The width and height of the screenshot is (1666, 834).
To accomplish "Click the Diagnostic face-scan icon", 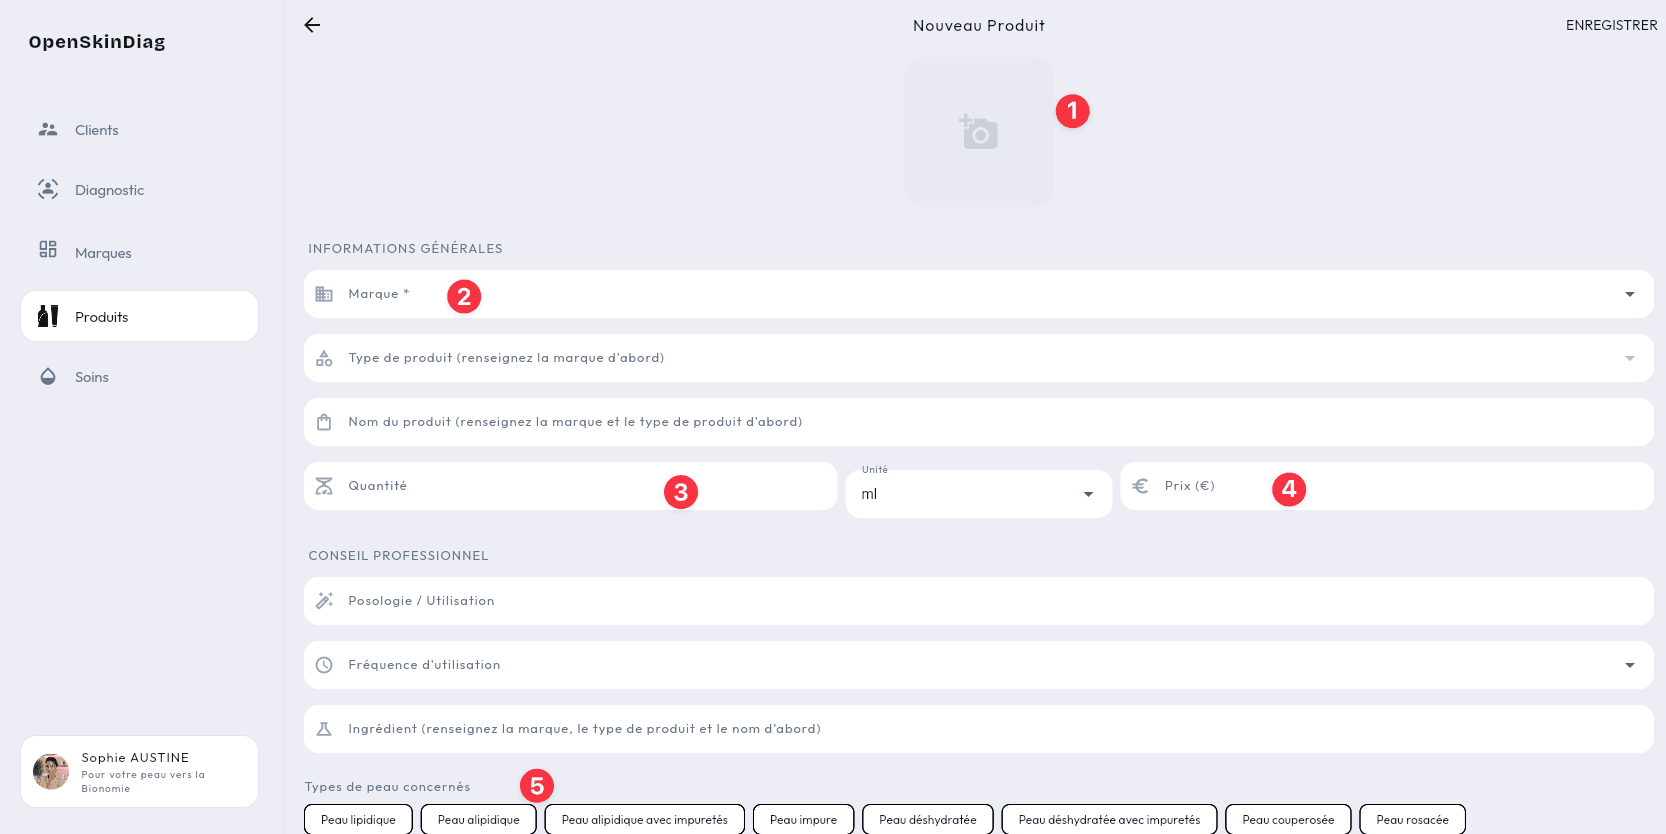I will [x=48, y=189].
